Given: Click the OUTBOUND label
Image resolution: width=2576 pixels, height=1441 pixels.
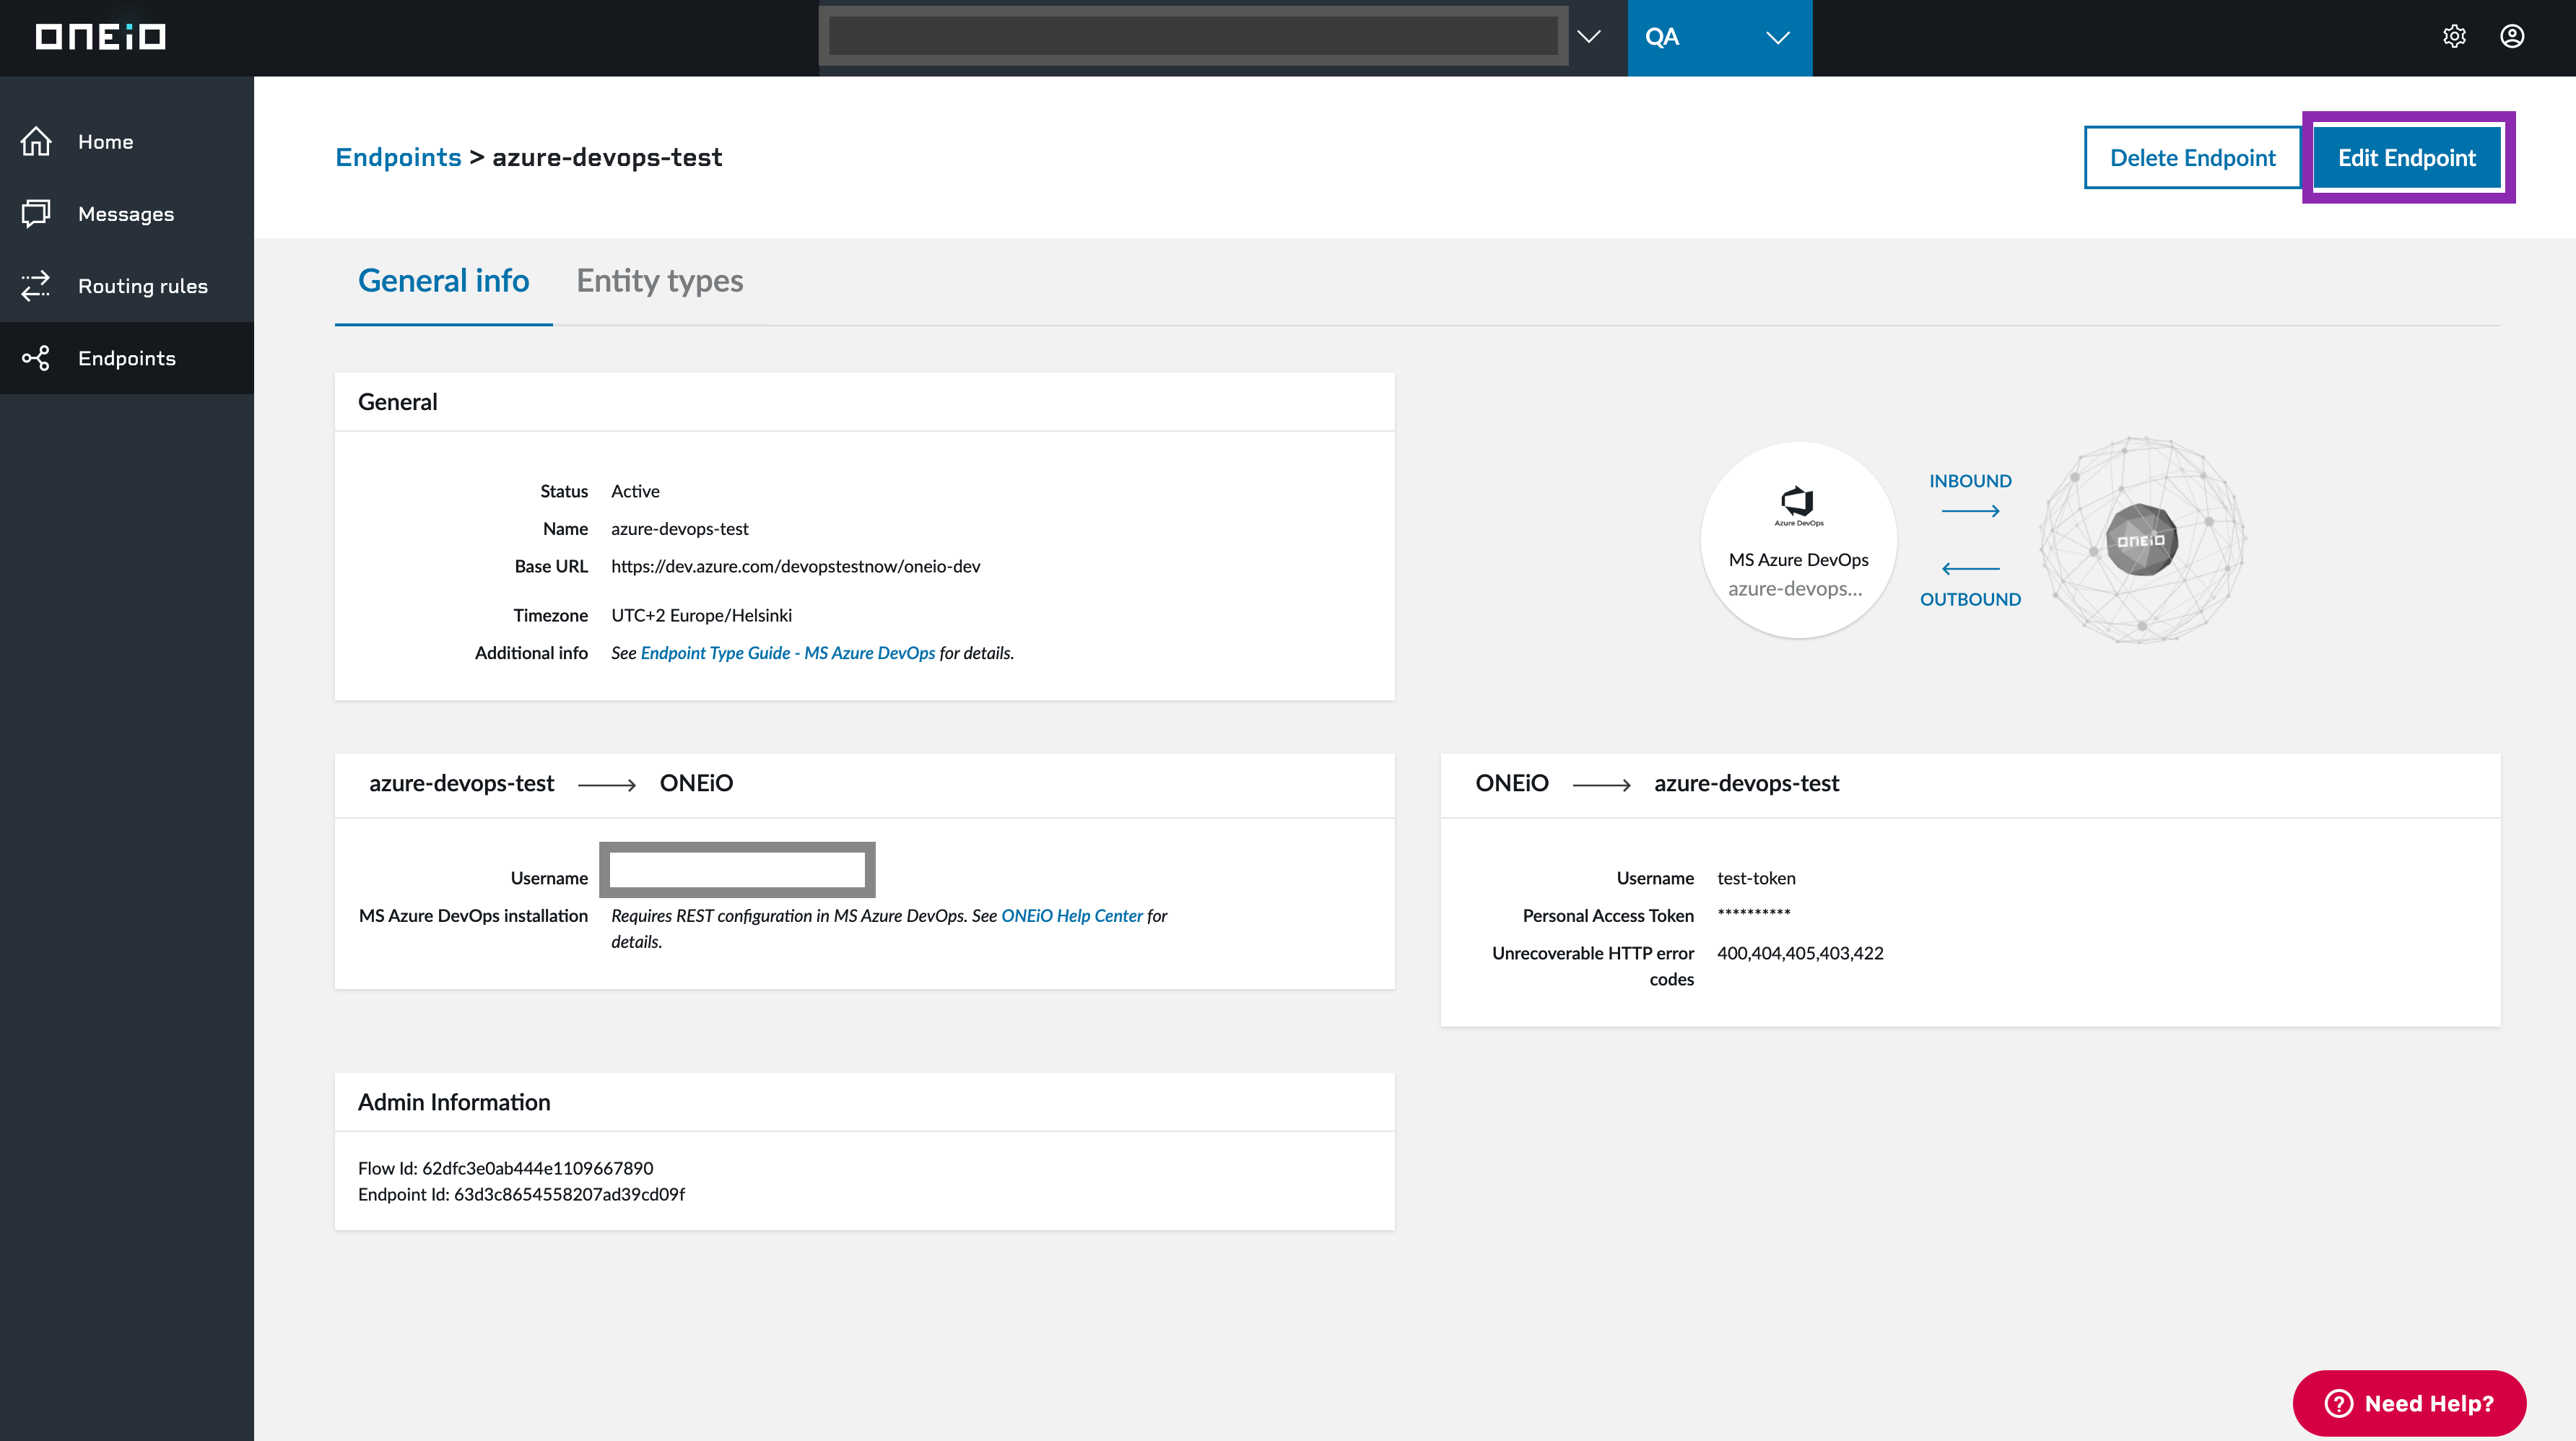Looking at the screenshot, I should (1970, 599).
